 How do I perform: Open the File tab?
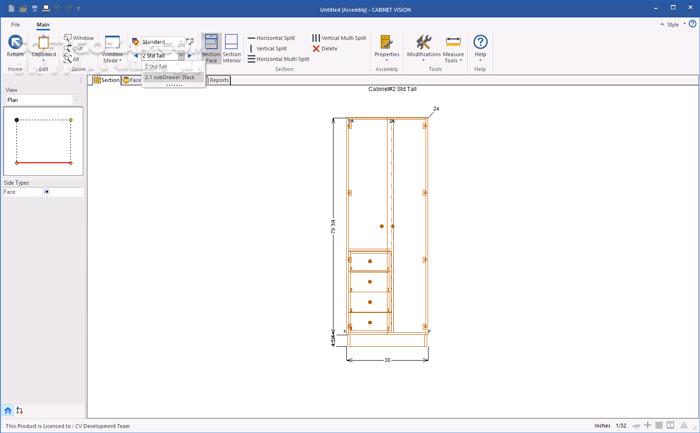coord(15,25)
